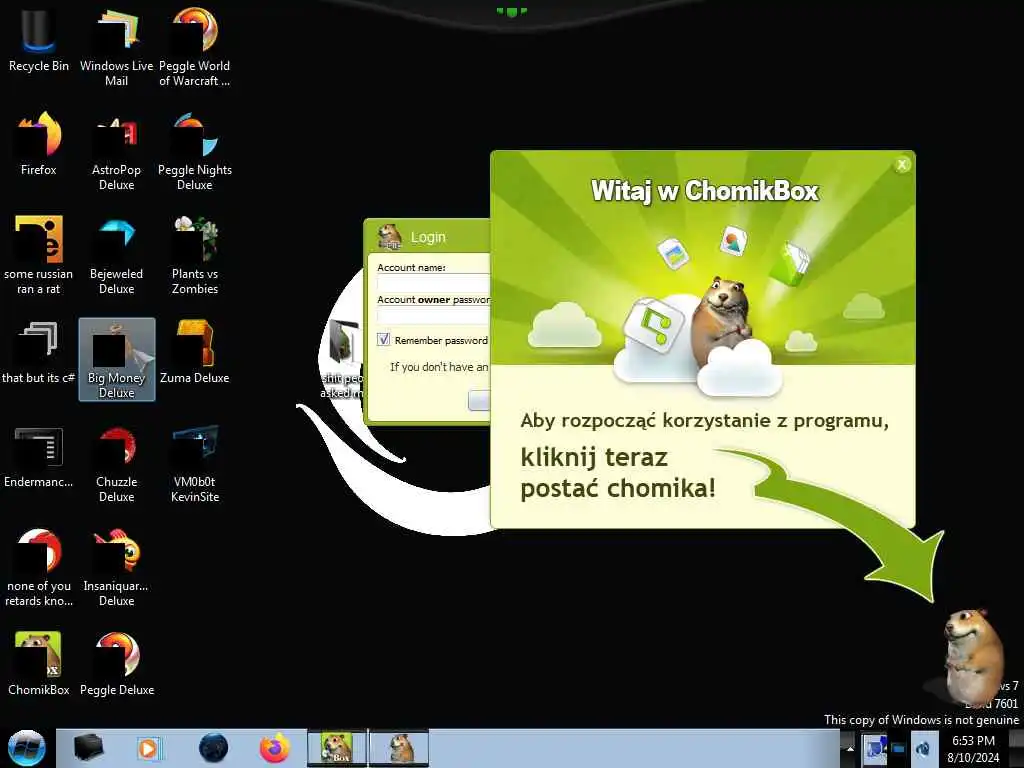Viewport: 1024px width, 768px height.
Task: Select 'some russian ran a rat' icon
Action: pyautogui.click(x=38, y=255)
